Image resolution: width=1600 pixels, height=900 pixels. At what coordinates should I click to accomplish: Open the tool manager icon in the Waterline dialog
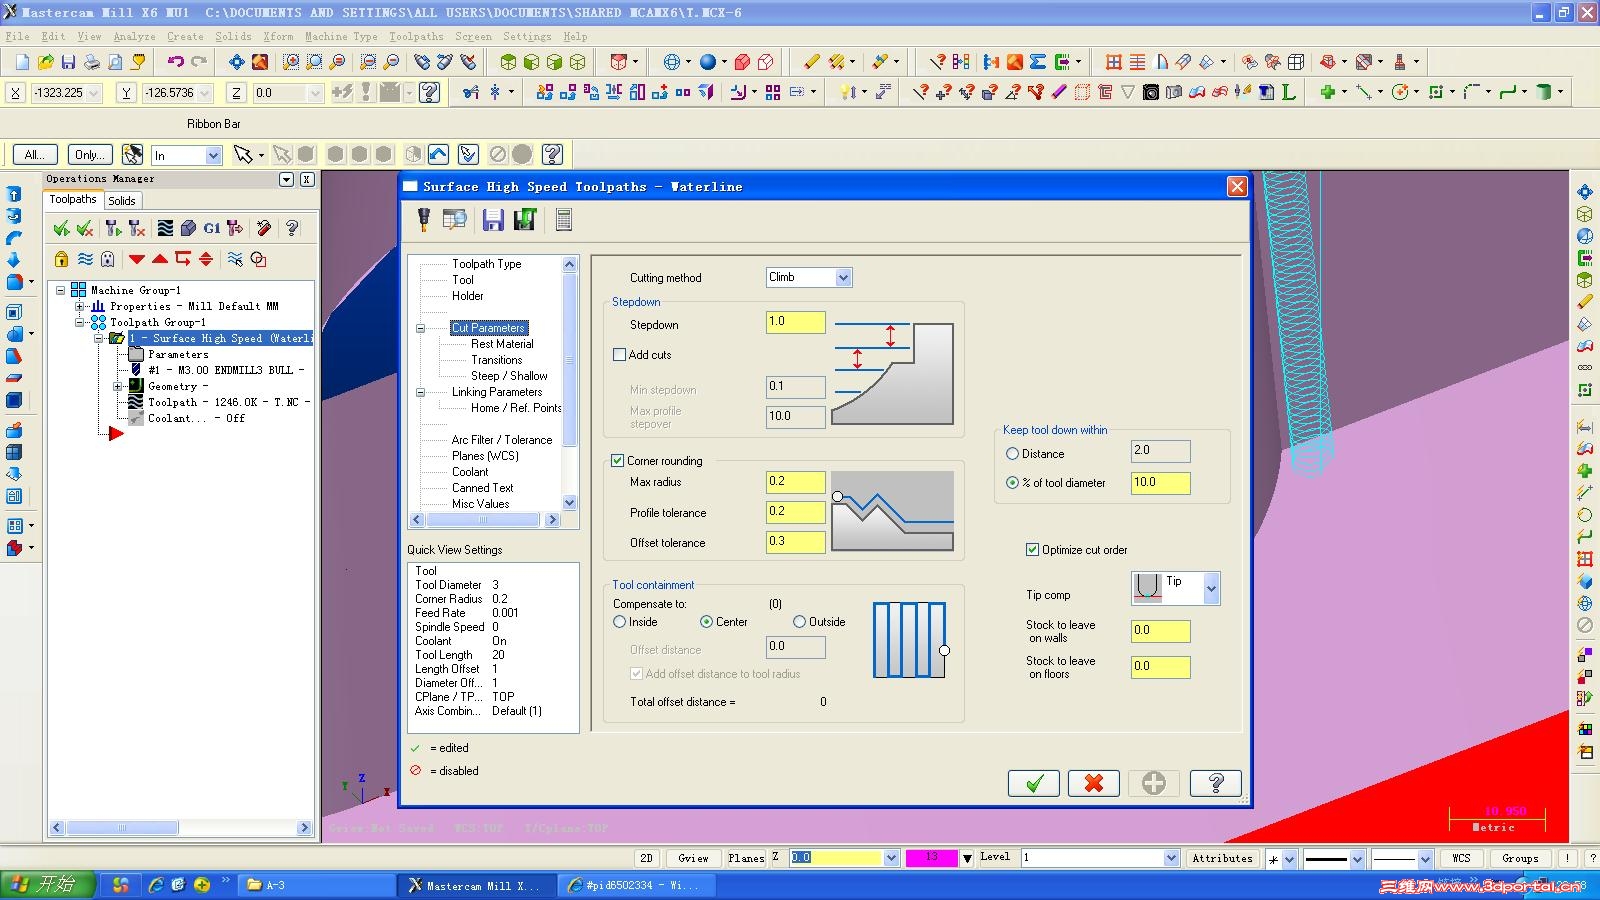[x=424, y=219]
